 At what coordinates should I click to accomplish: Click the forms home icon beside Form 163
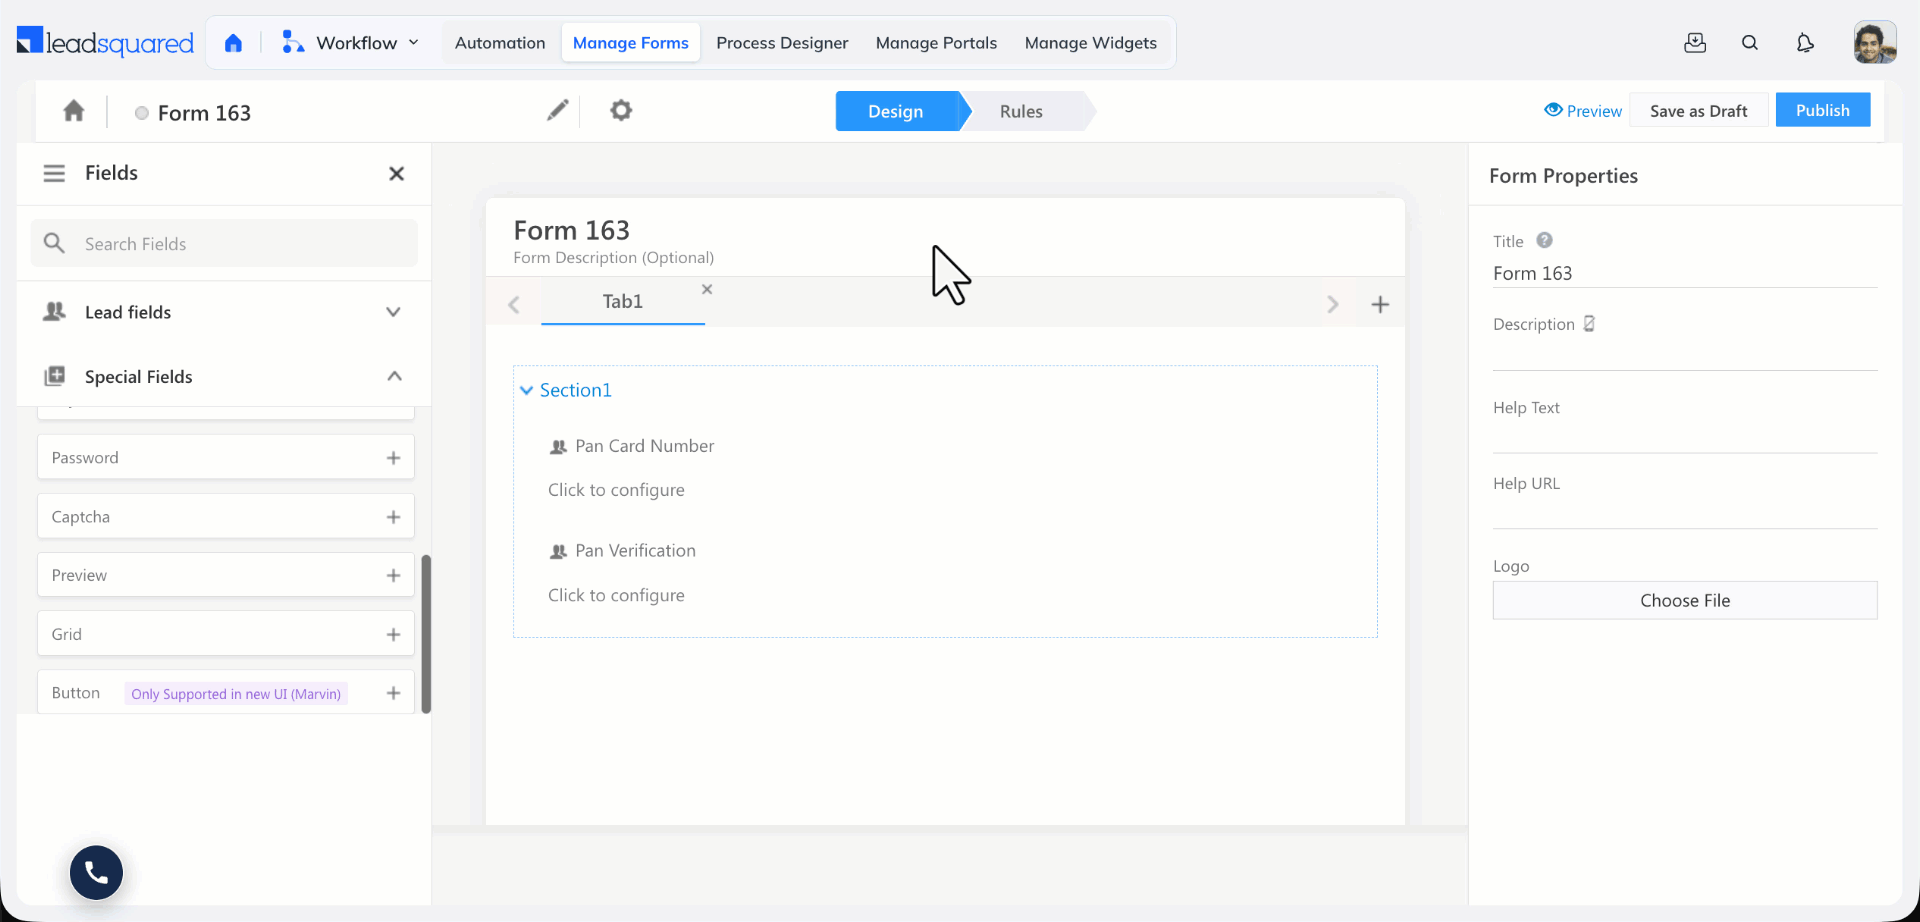tap(74, 111)
